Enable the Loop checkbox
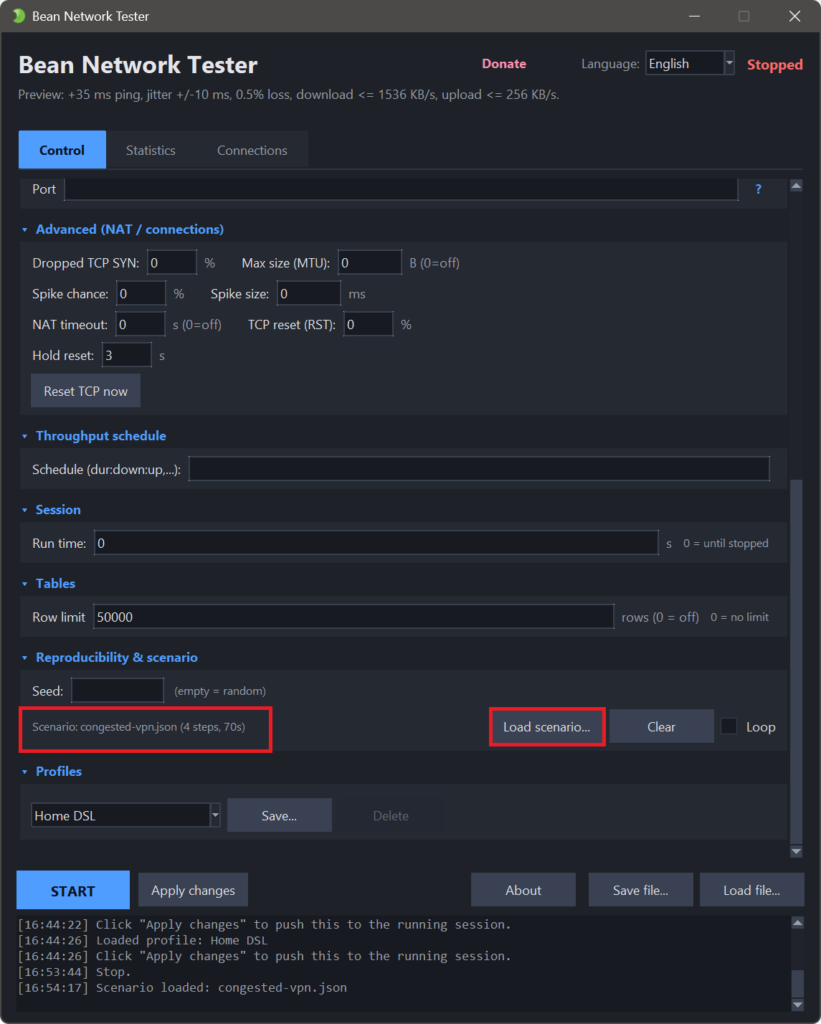 coord(728,726)
